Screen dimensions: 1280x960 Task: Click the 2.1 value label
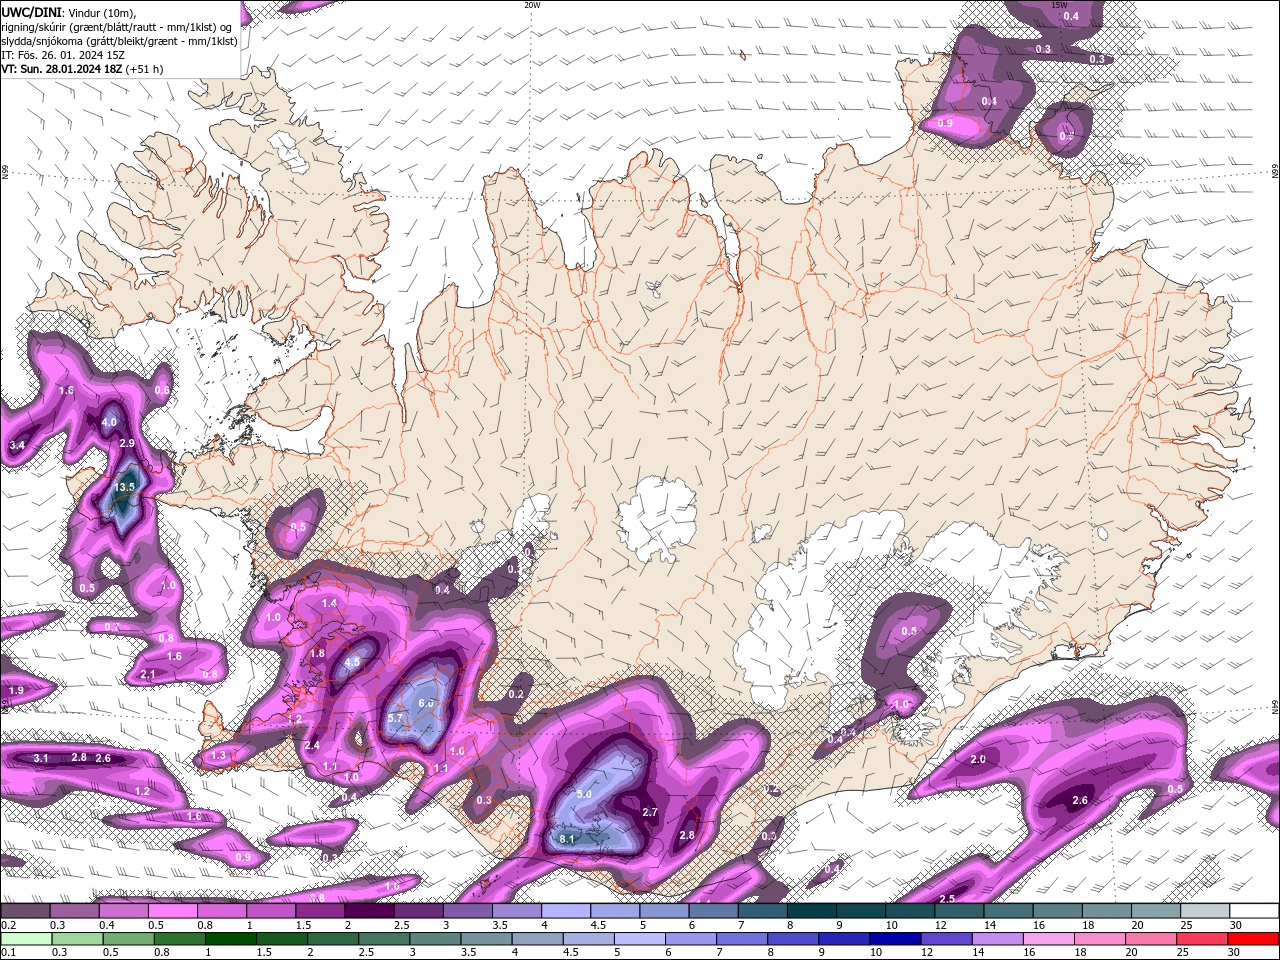tap(148, 675)
